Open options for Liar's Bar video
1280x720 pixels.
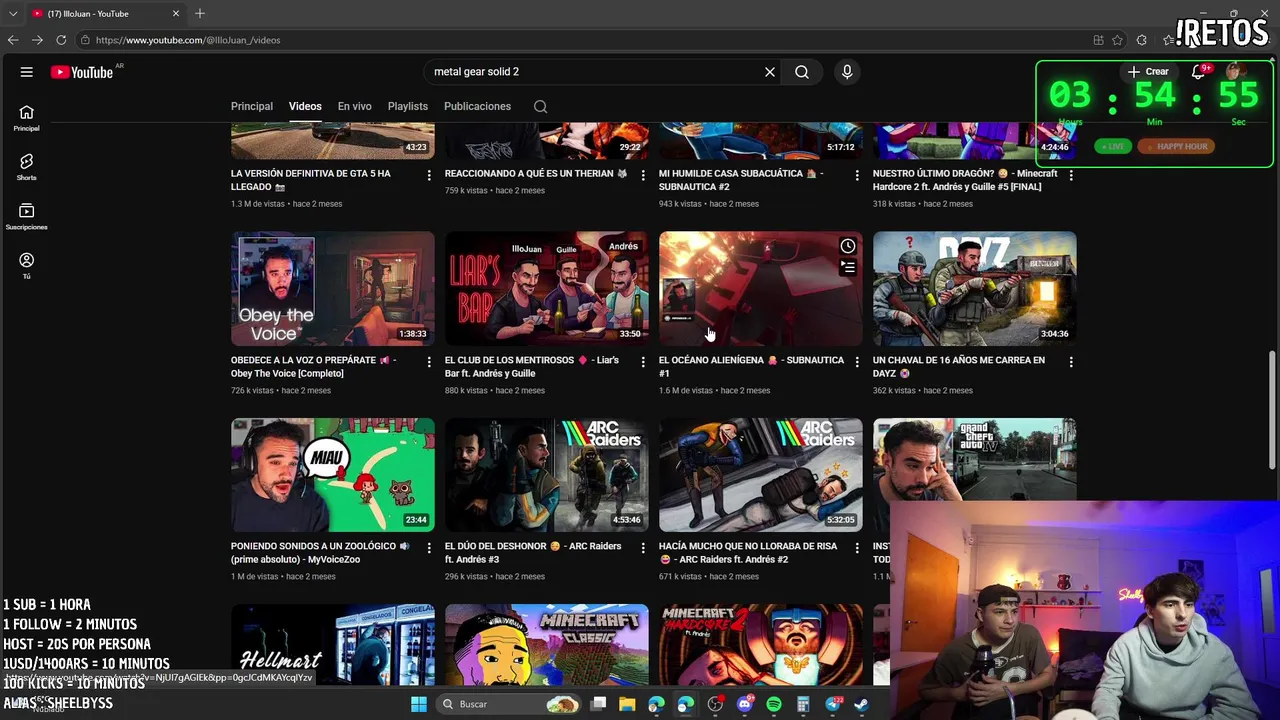point(643,362)
